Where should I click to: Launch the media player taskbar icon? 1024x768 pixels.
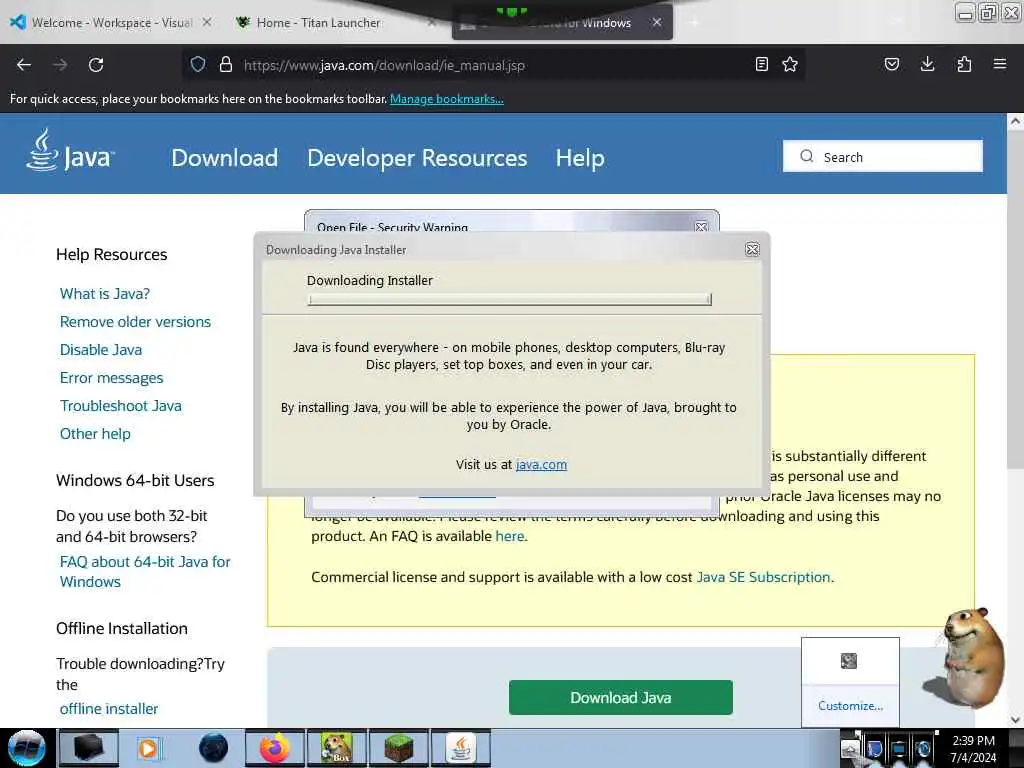pyautogui.click(x=149, y=748)
